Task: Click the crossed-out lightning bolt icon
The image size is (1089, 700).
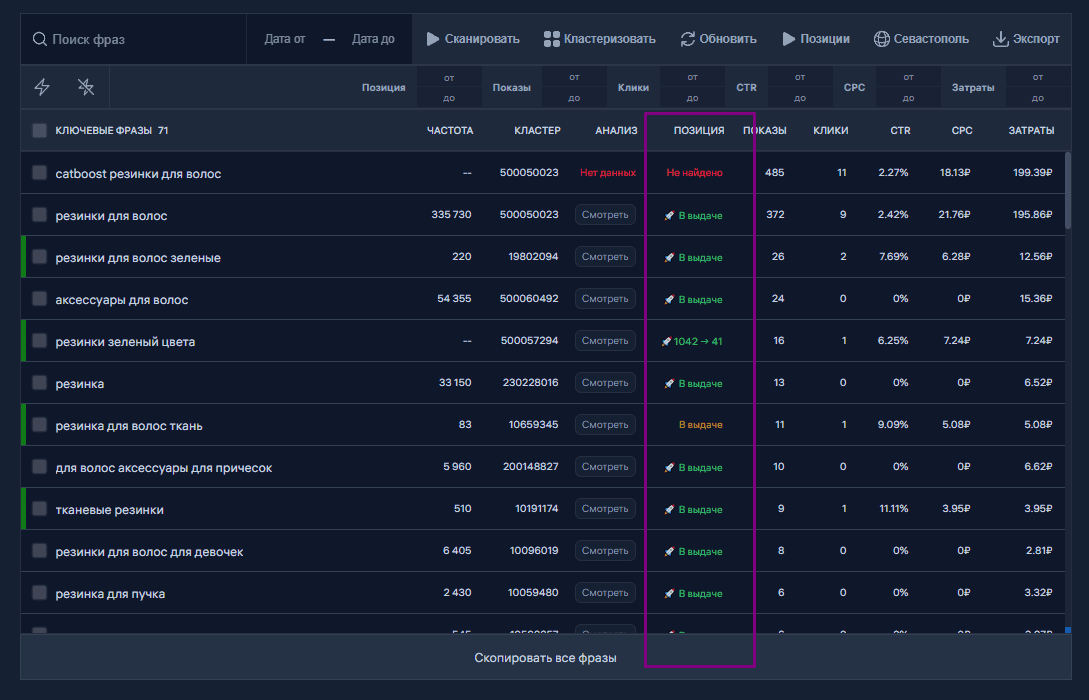Action: tap(85, 87)
